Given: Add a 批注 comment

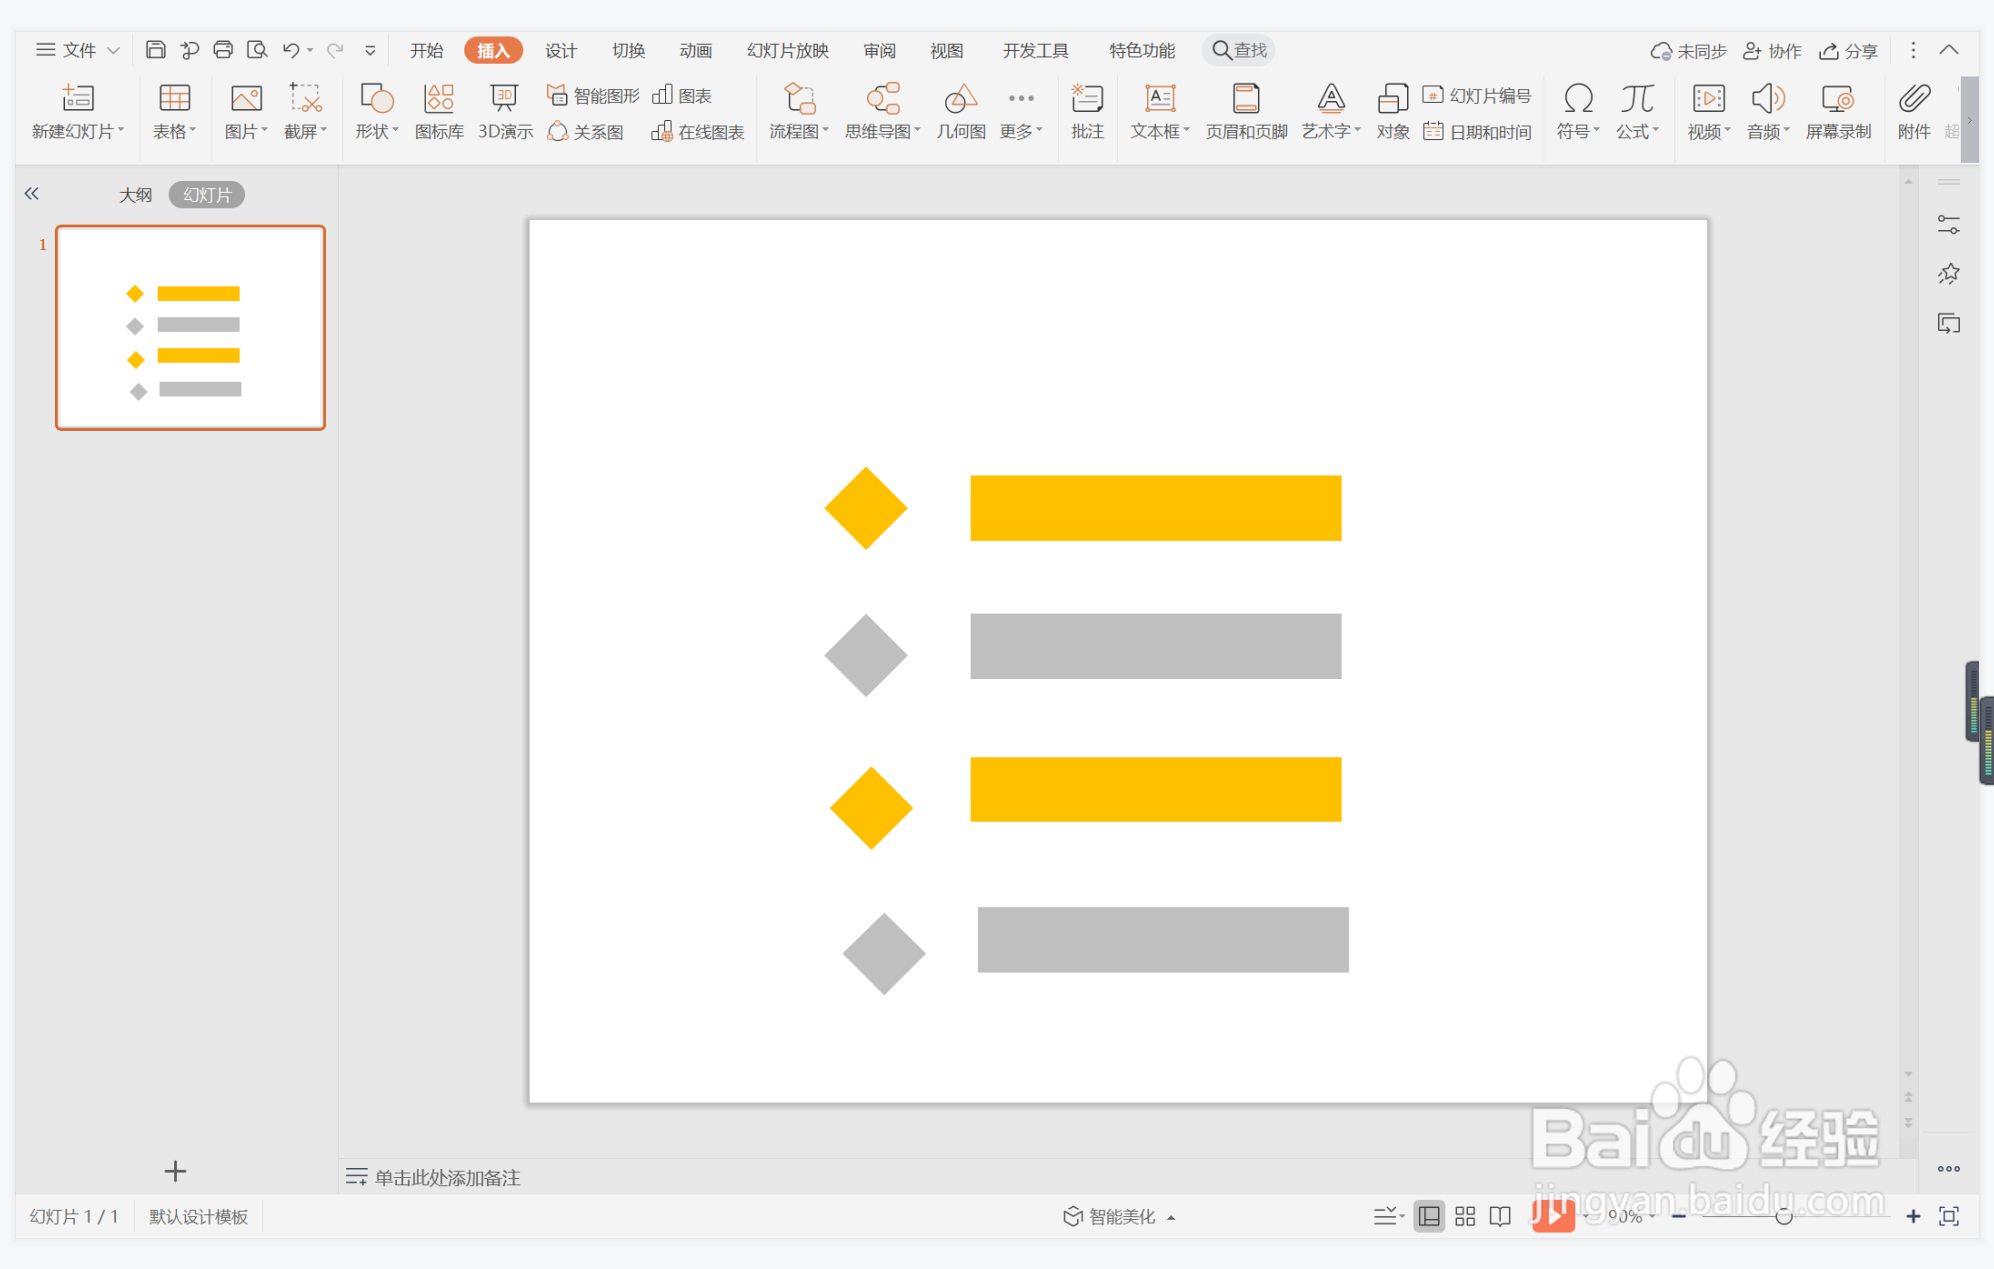Looking at the screenshot, I should [1087, 111].
